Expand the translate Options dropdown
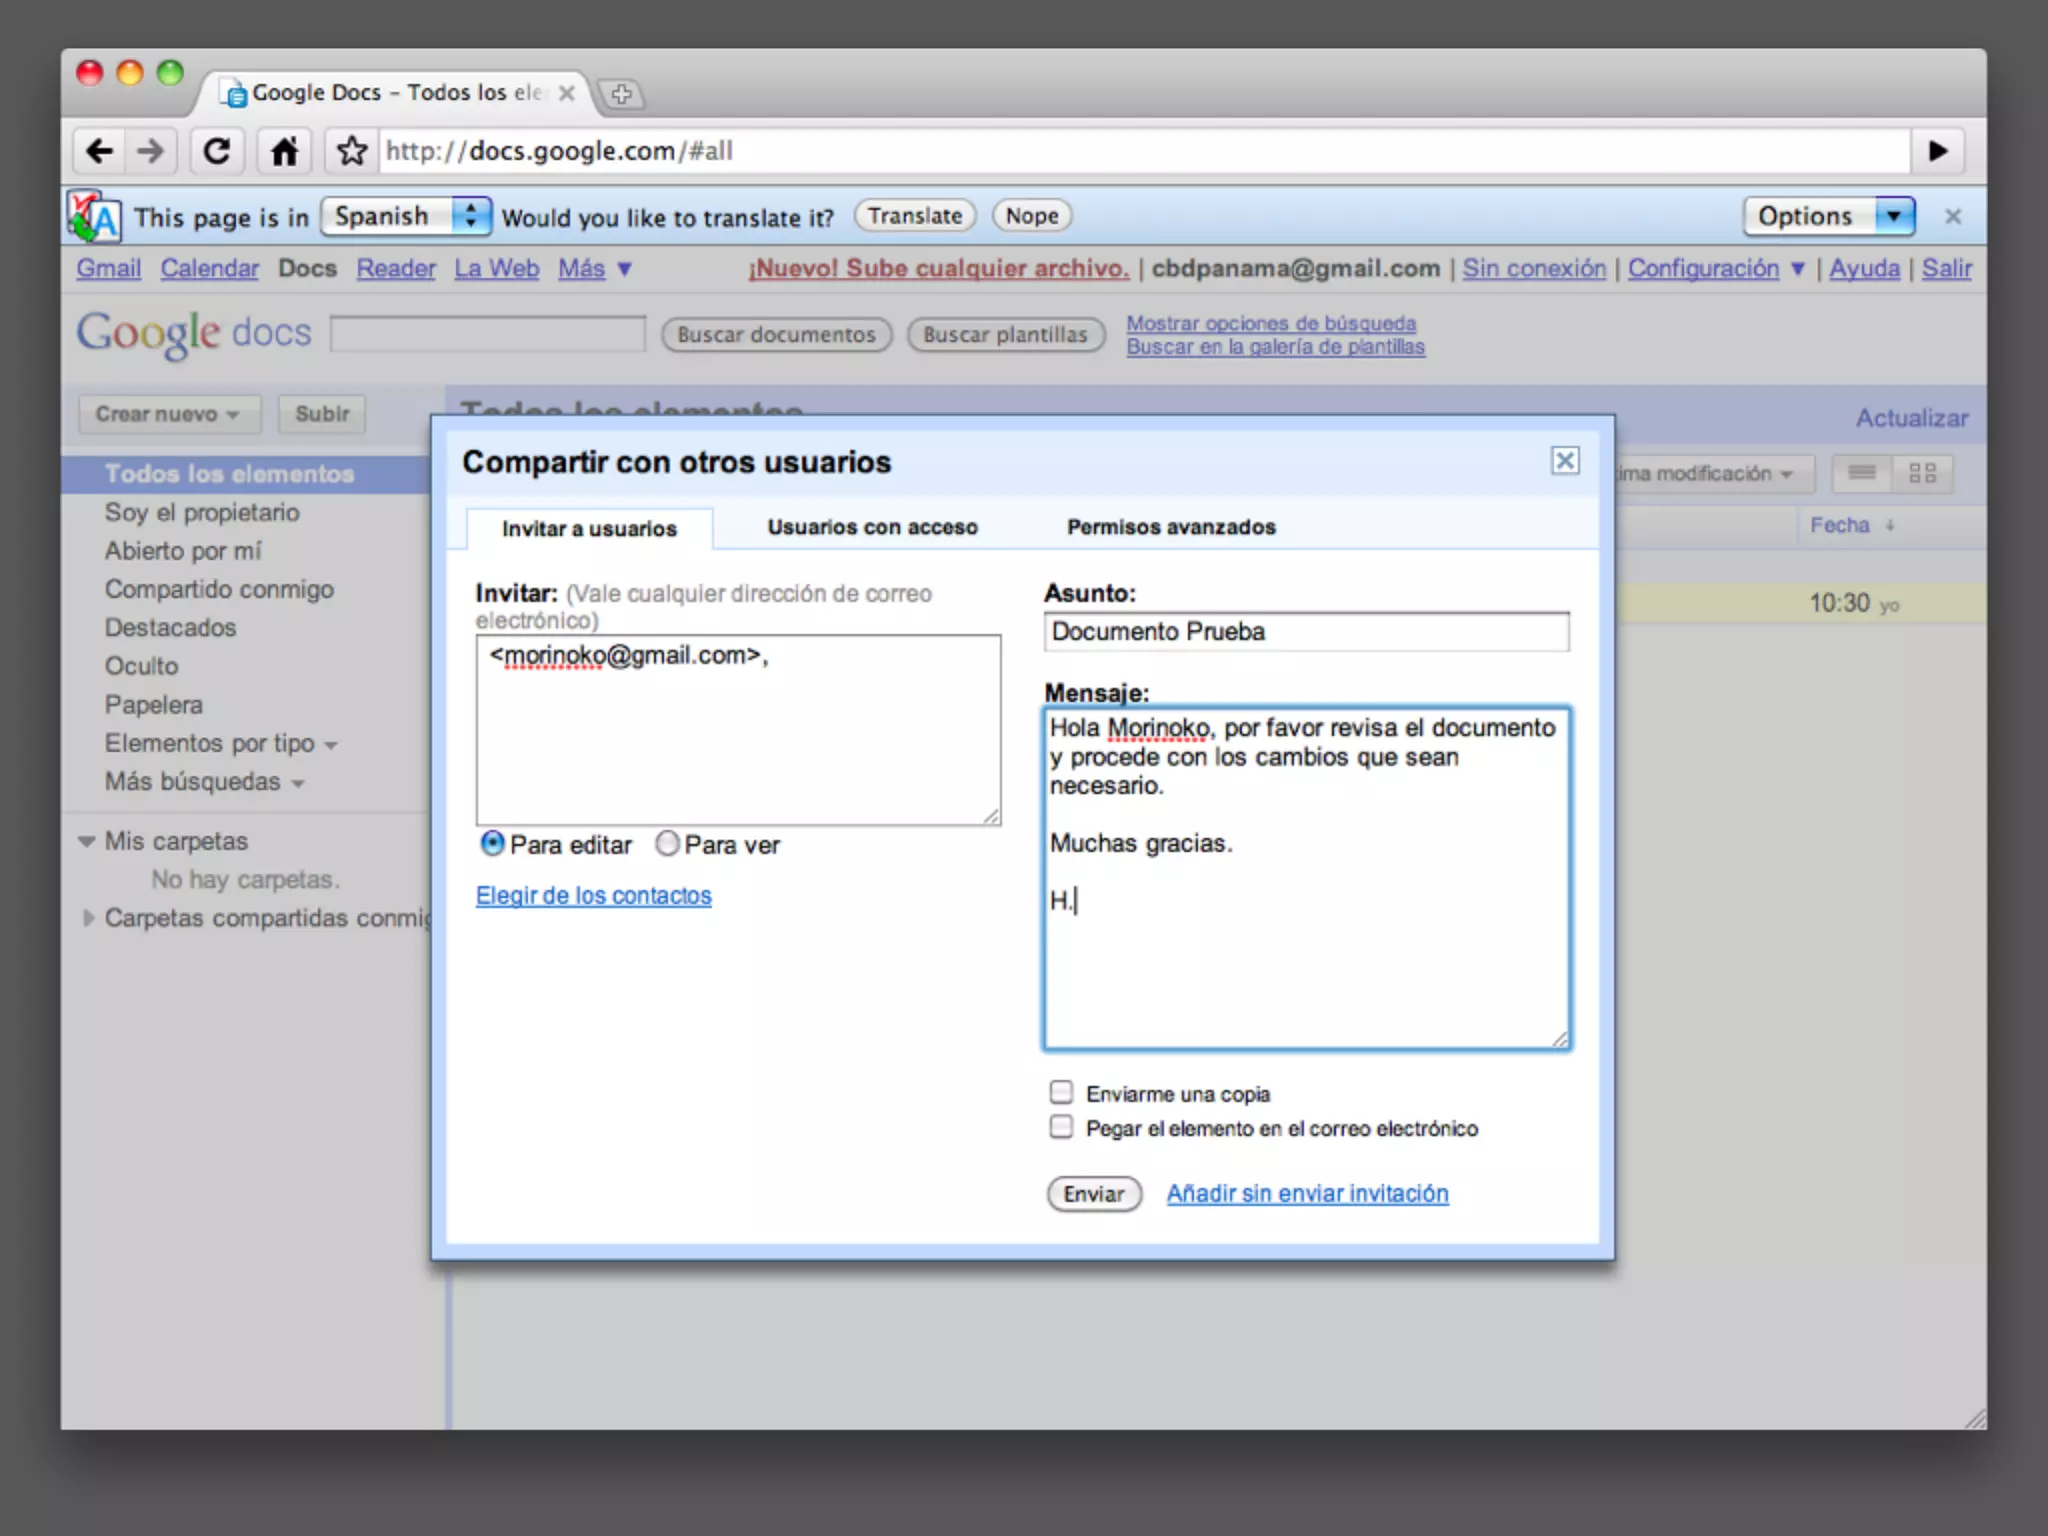2048x1536 pixels. (1828, 216)
